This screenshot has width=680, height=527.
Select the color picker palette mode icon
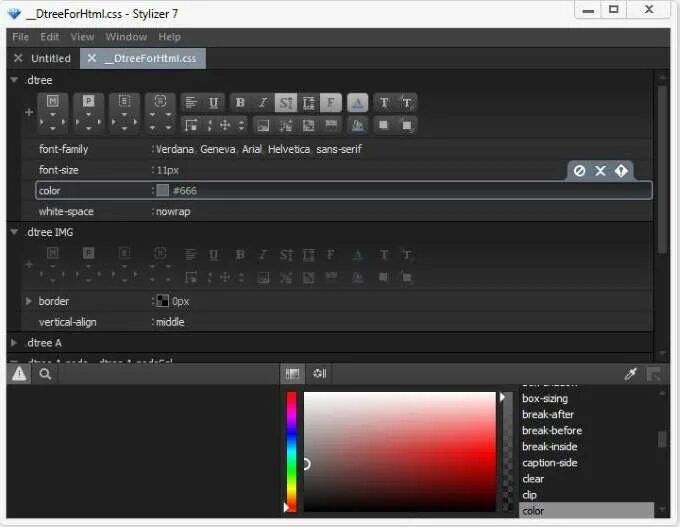[x=292, y=373]
